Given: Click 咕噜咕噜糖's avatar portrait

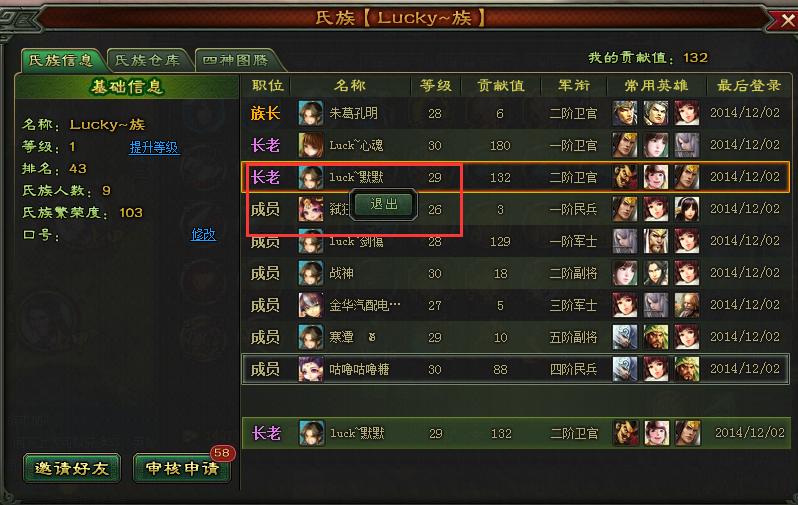Looking at the screenshot, I should coord(310,369).
